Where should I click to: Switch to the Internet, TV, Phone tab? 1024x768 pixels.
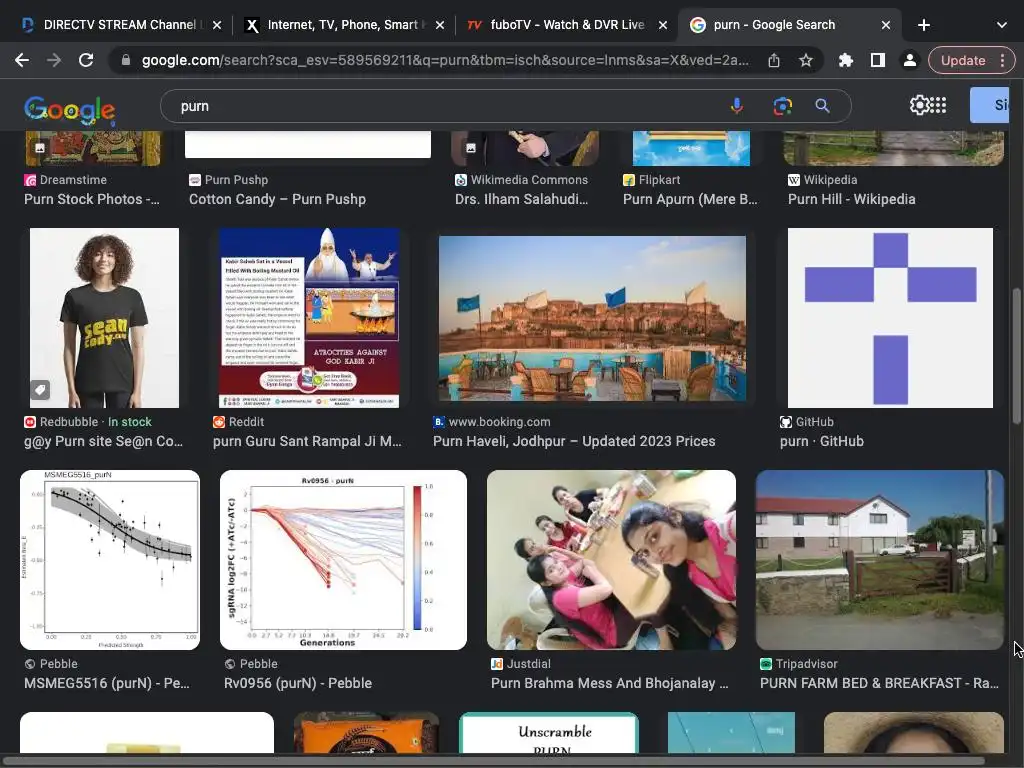point(344,25)
